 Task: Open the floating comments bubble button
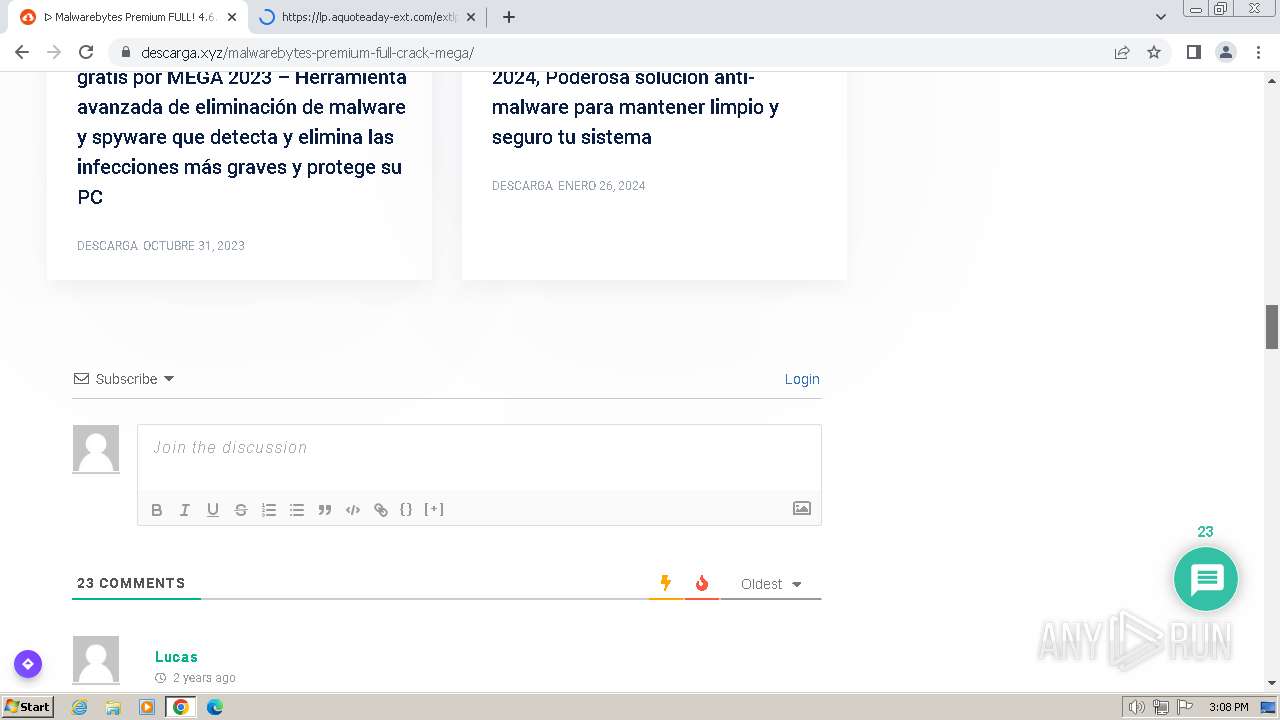tap(1206, 579)
